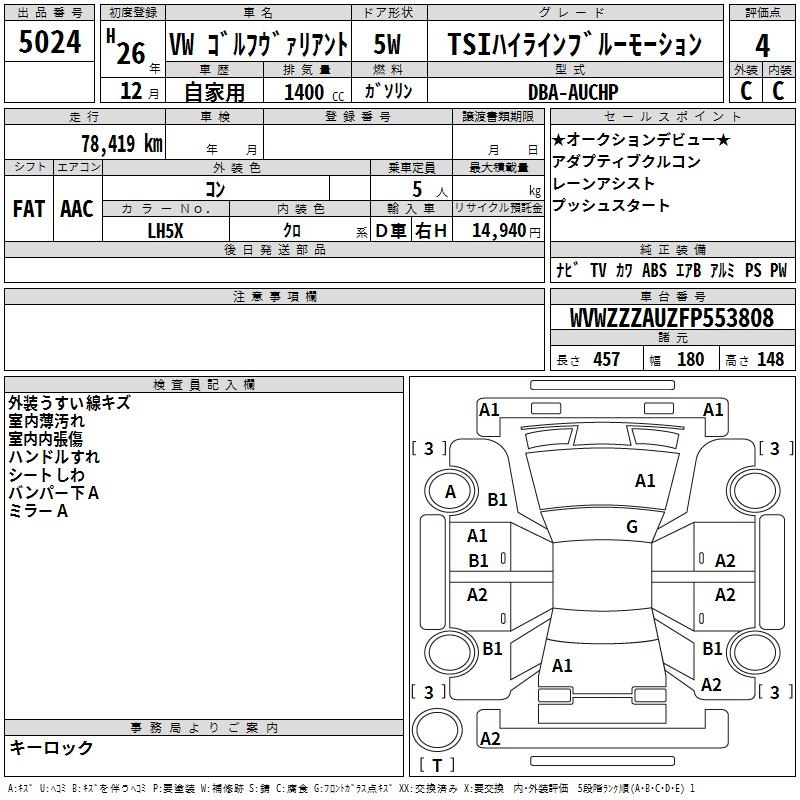Select the 検査員記入欄 section header

[204, 385]
